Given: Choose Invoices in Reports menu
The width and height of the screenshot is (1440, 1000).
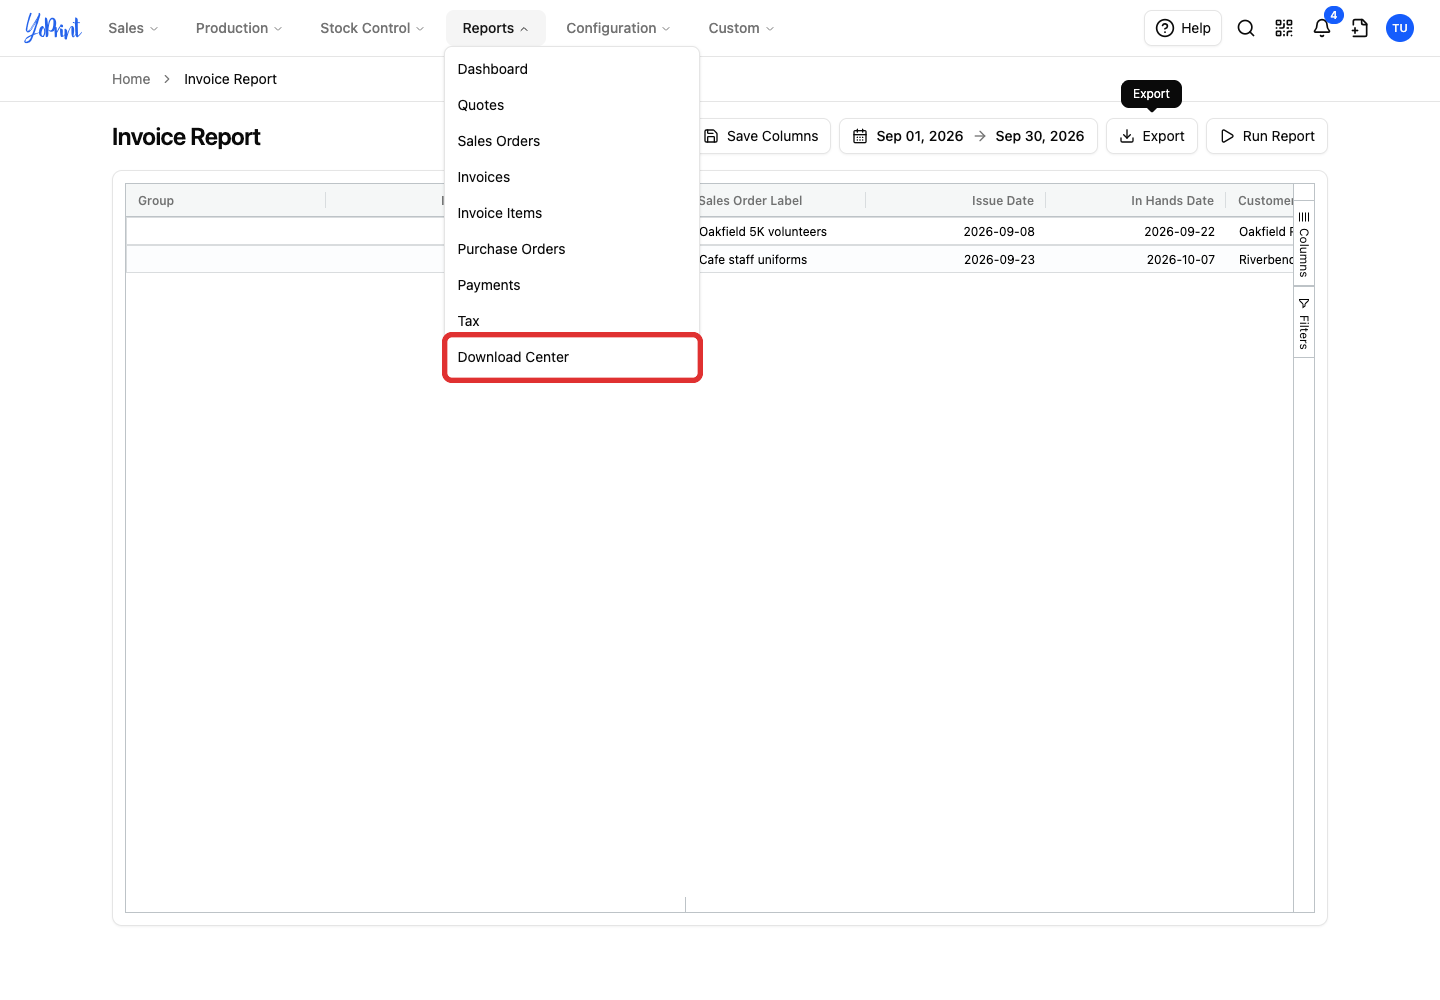Looking at the screenshot, I should click(x=572, y=177).
